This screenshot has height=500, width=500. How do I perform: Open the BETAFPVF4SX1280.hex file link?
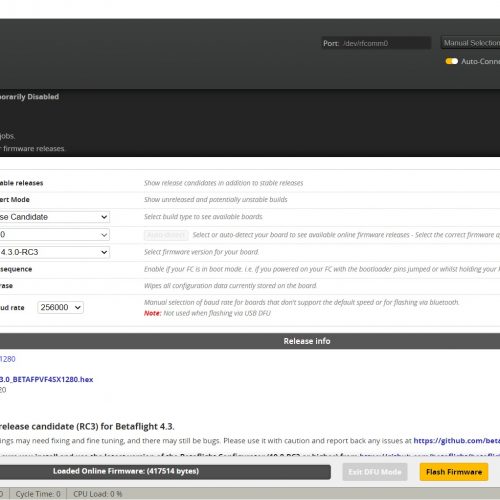pyautogui.click(x=46, y=379)
